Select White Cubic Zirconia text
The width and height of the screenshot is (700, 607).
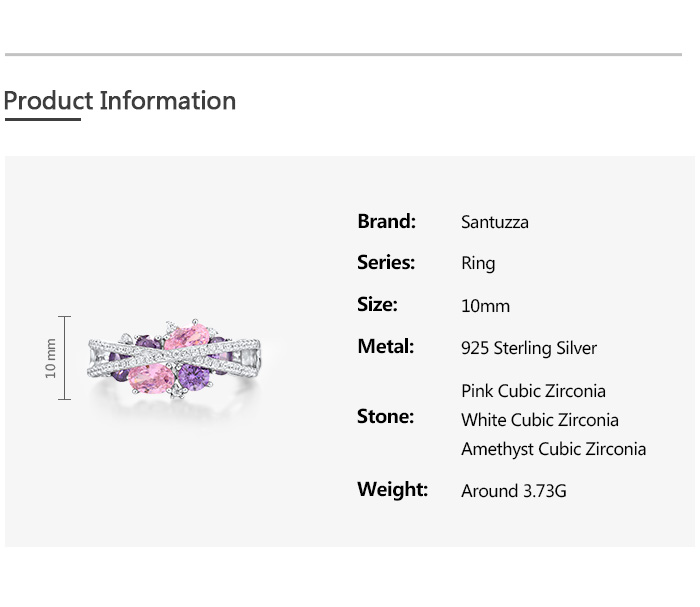point(539,420)
